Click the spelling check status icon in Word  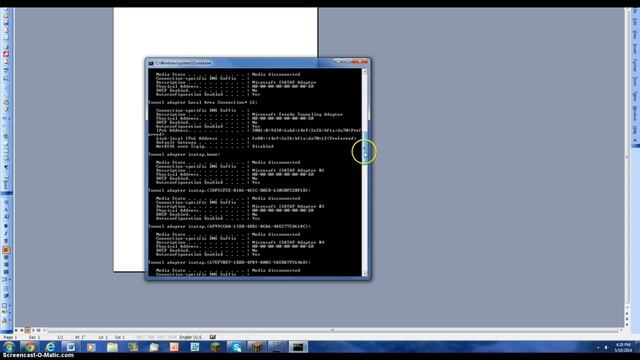pyautogui.click(x=213, y=337)
